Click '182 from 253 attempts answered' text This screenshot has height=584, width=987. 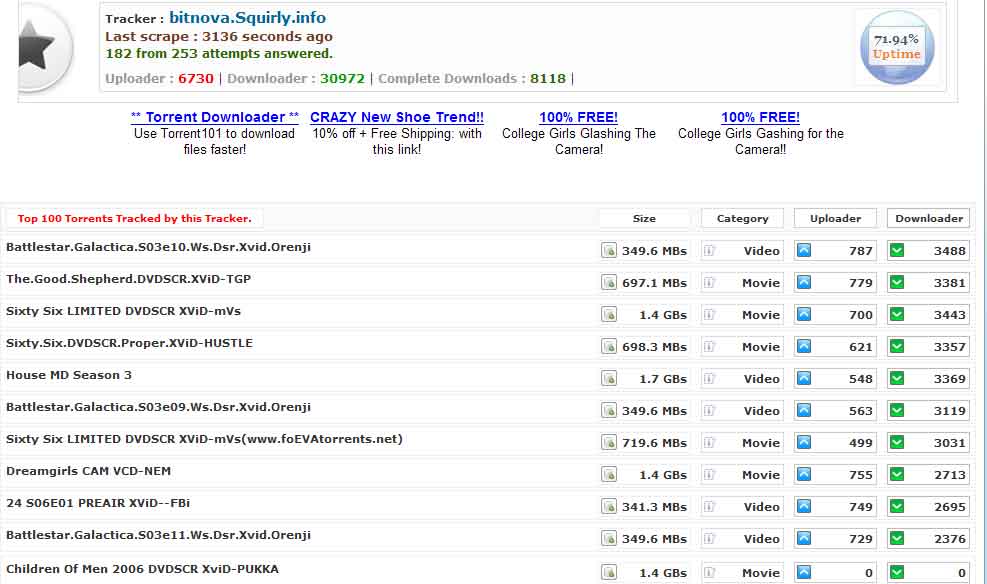point(218,53)
